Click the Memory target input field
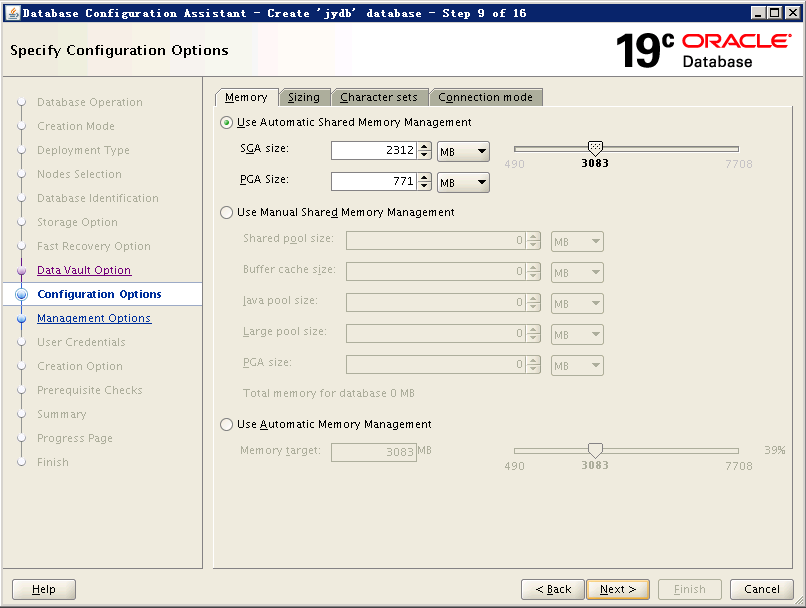Image resolution: width=806 pixels, height=608 pixels. pos(374,452)
